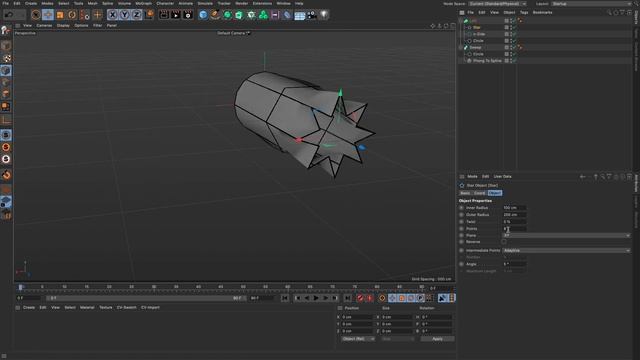Image resolution: width=640 pixels, height=360 pixels.
Task: Open the Deformer bend icon
Action: coord(287,15)
